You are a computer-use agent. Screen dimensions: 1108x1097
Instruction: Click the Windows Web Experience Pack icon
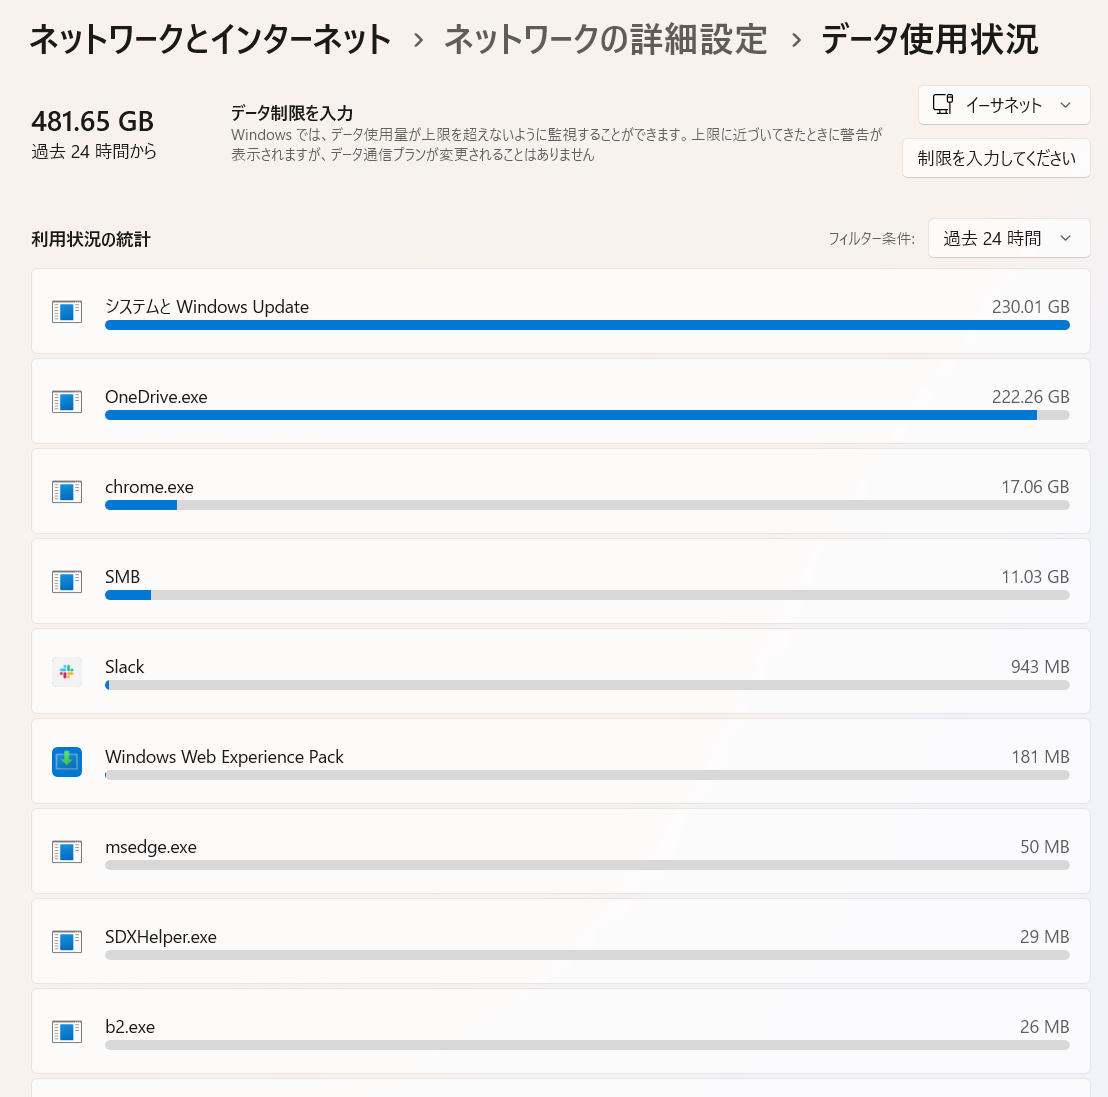point(66,761)
